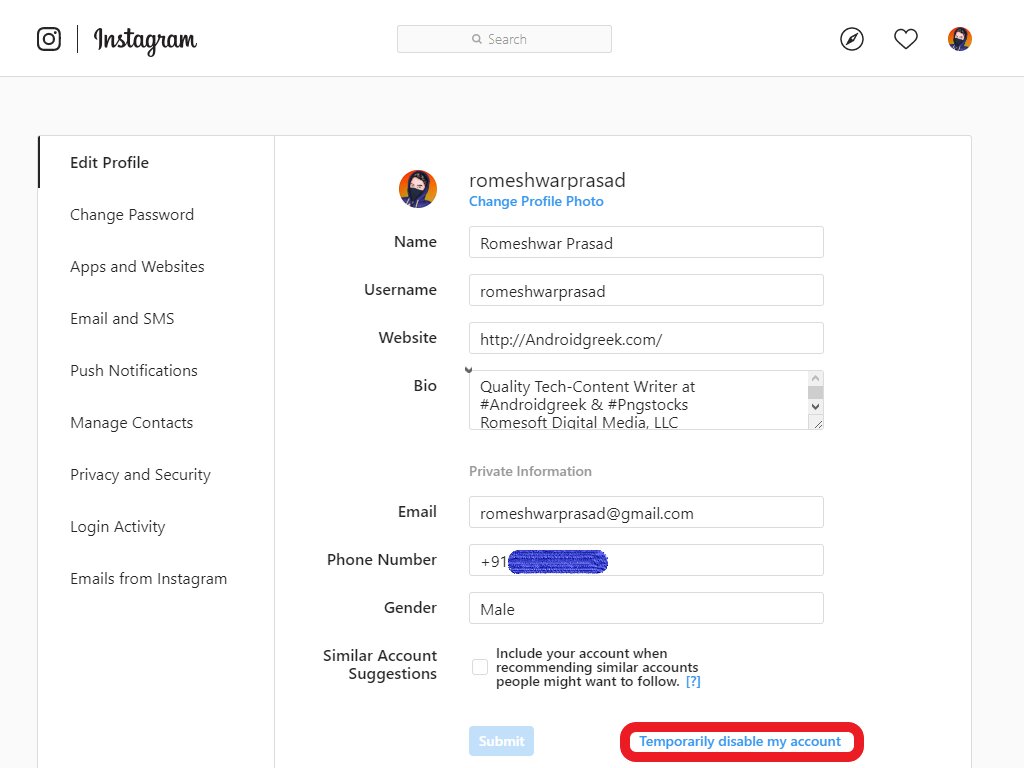
Task: Click the Bio field label
Action: click(425, 385)
